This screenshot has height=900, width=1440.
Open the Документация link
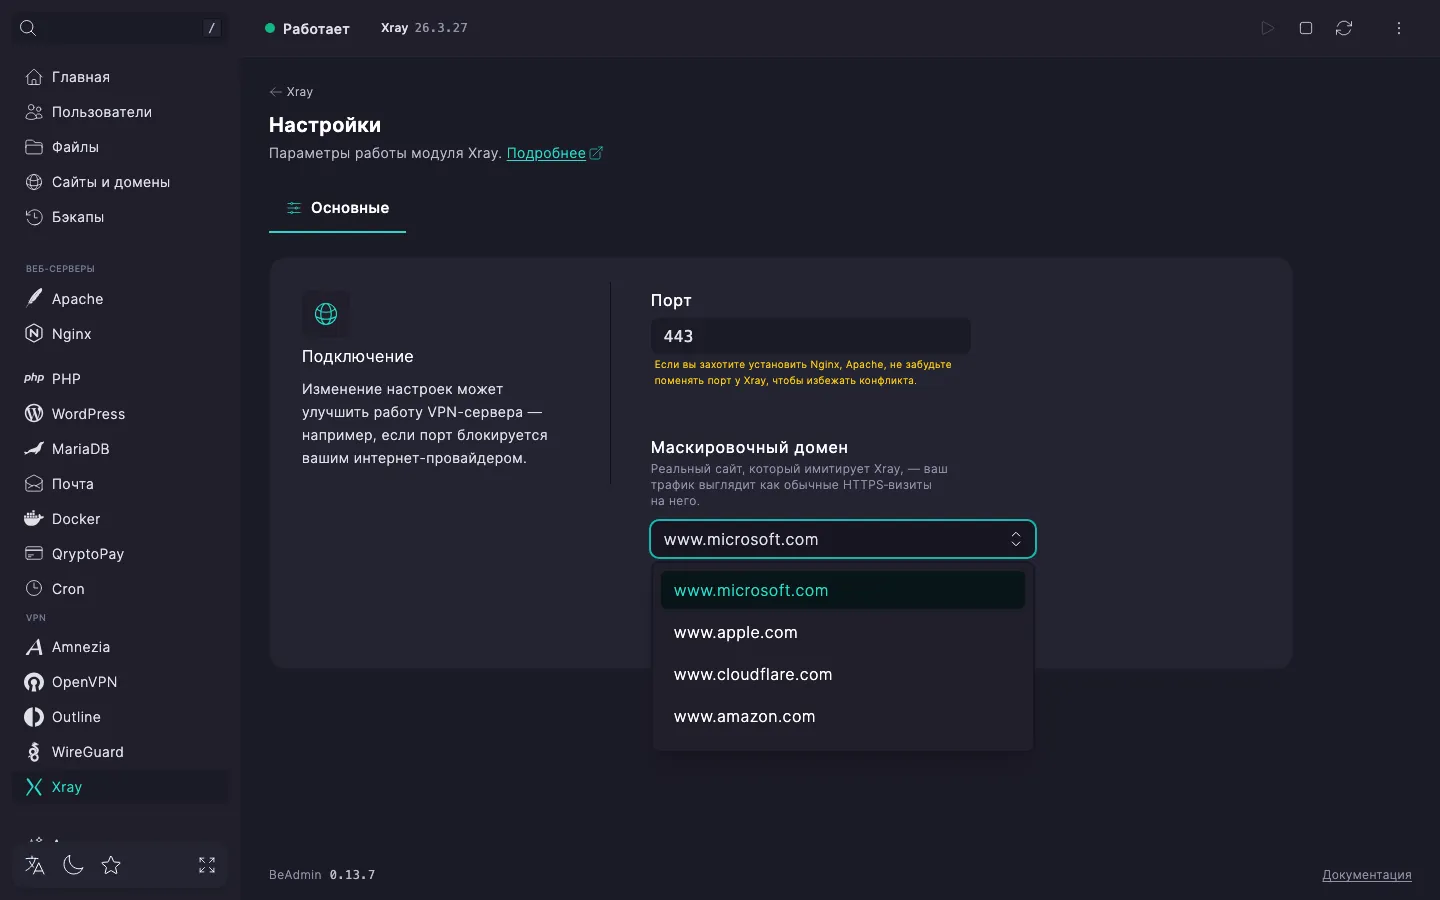(1367, 875)
